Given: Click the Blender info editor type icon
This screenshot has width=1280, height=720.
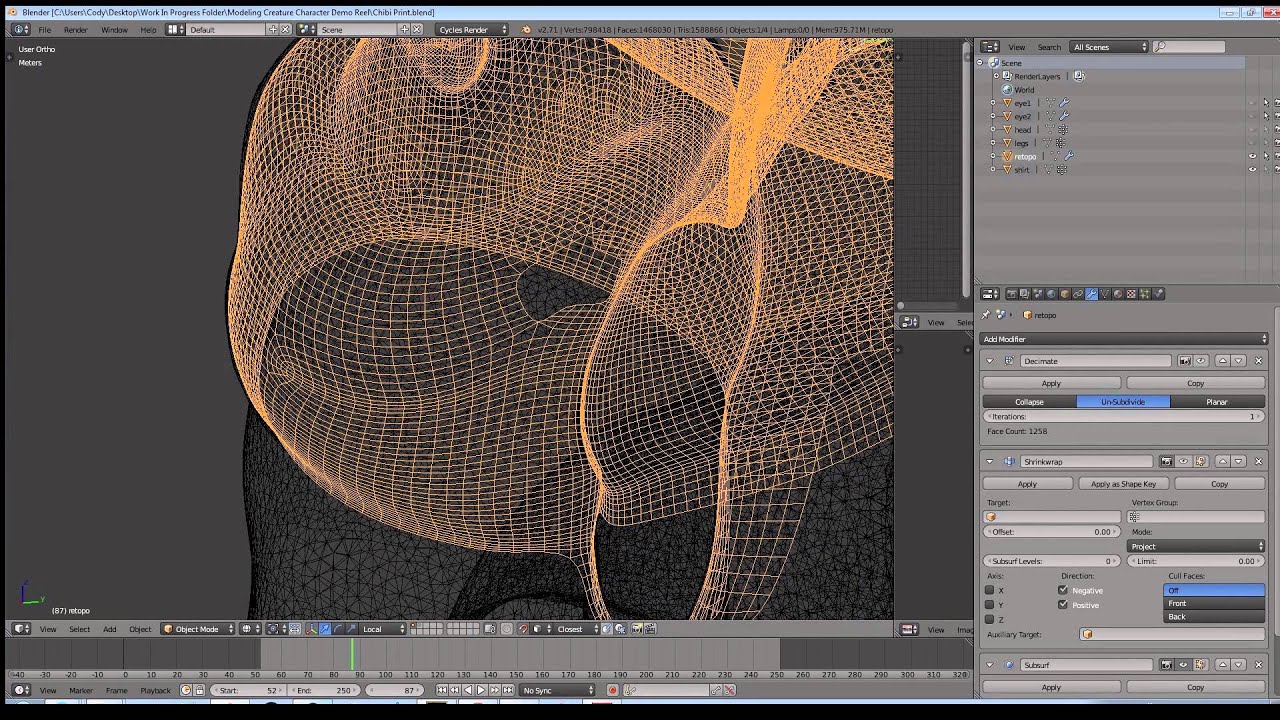Looking at the screenshot, I should [x=21, y=29].
